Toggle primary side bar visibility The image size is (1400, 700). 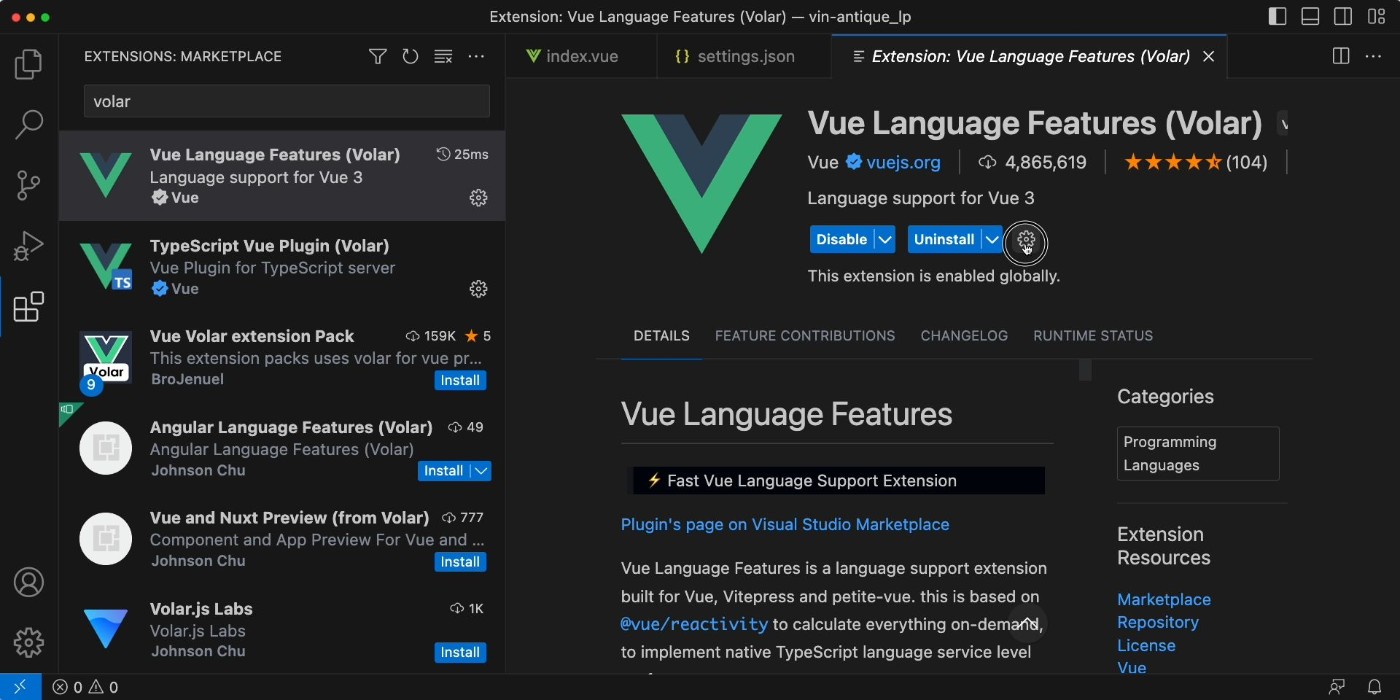click(1277, 17)
